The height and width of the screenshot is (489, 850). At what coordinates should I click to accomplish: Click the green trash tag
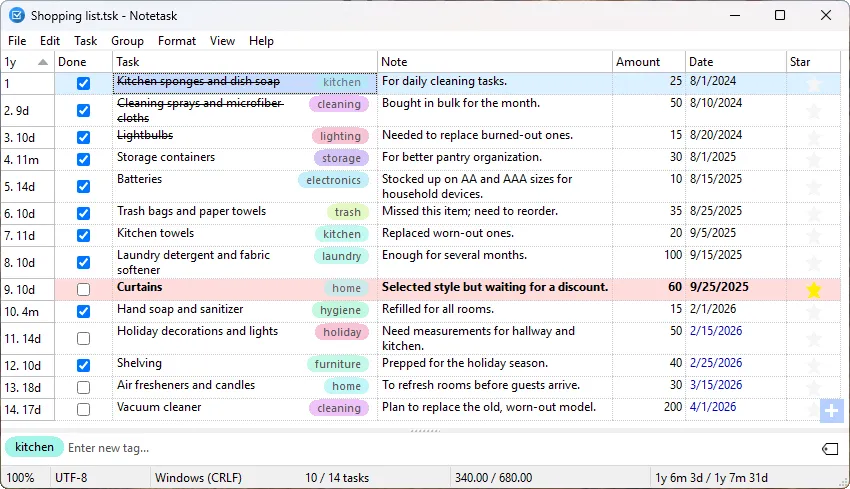(347, 212)
